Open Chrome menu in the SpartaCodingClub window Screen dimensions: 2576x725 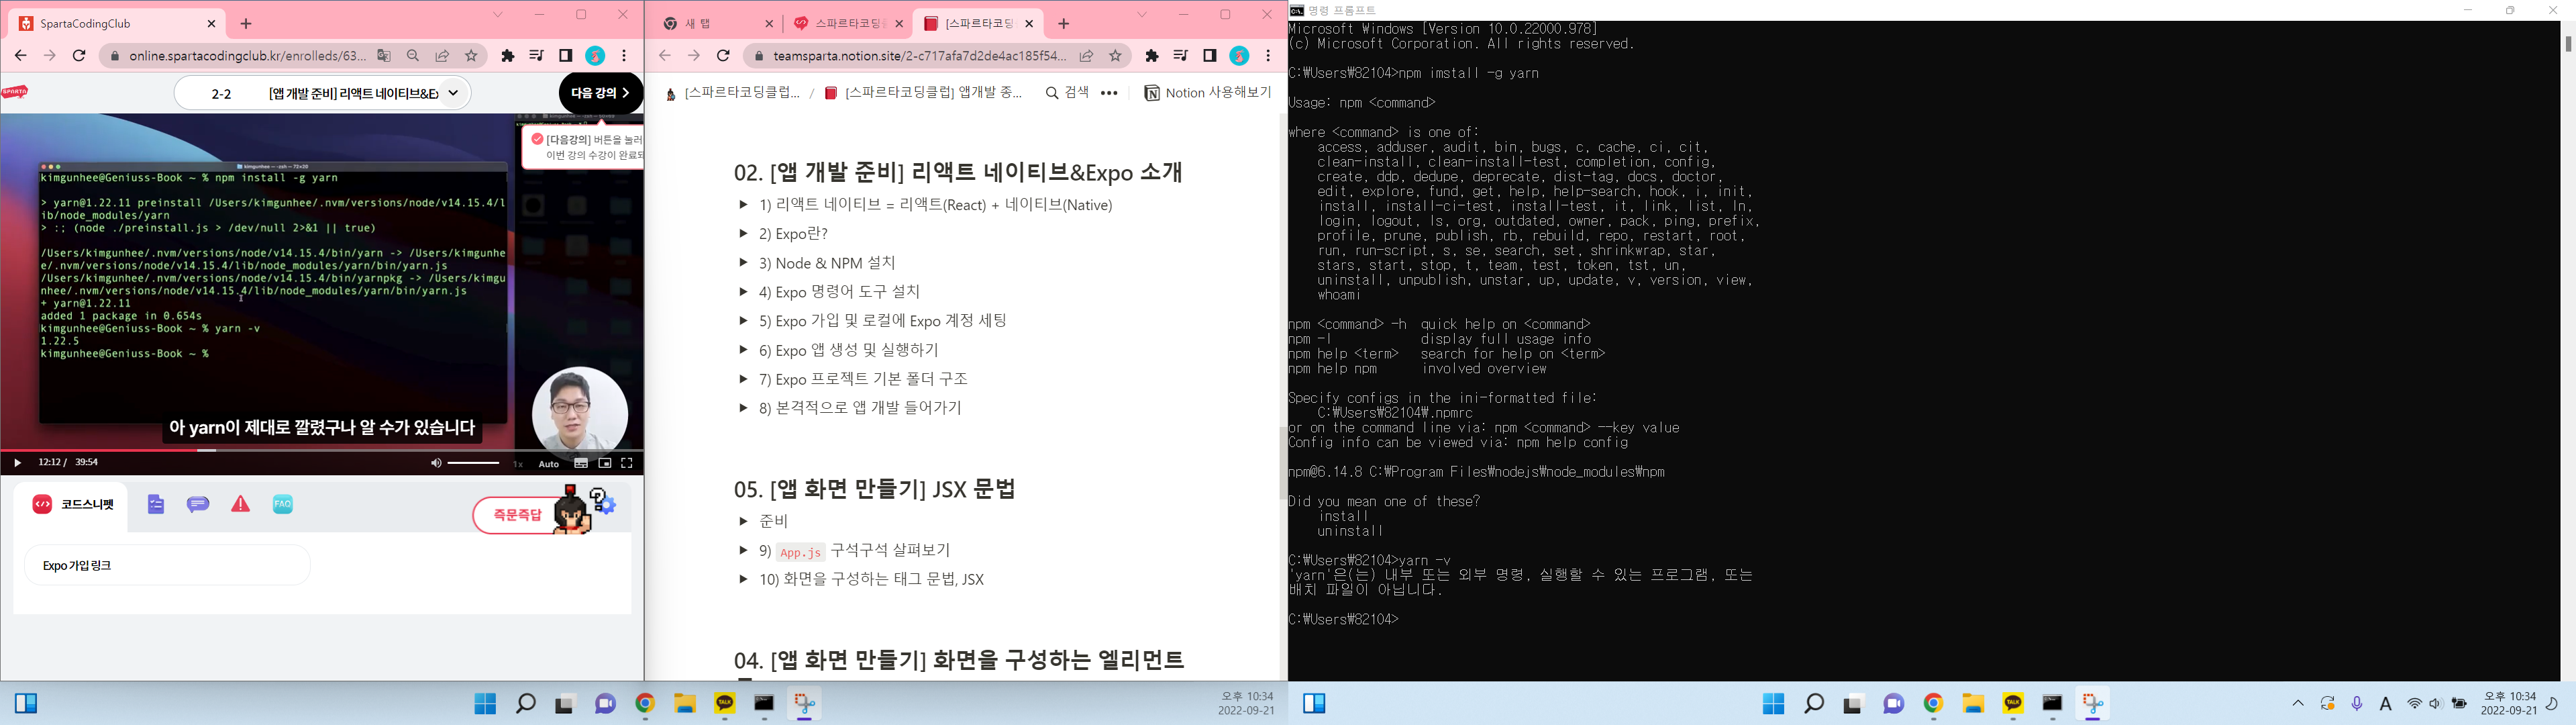[625, 56]
